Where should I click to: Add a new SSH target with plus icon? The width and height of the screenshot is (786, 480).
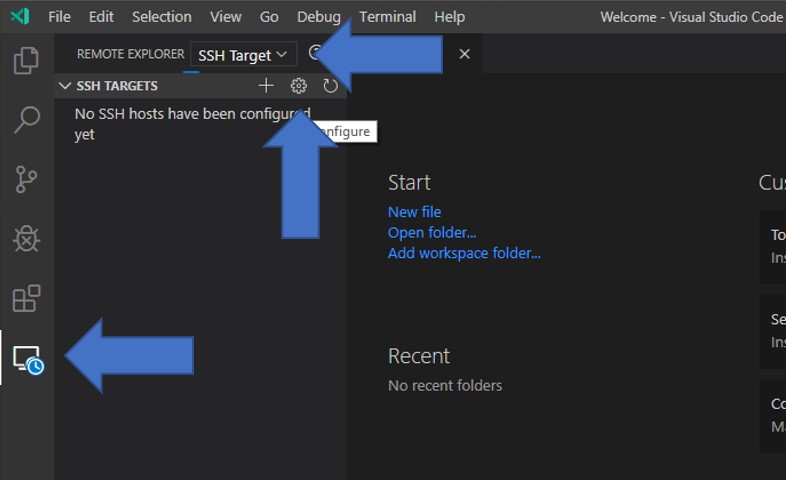(266, 86)
